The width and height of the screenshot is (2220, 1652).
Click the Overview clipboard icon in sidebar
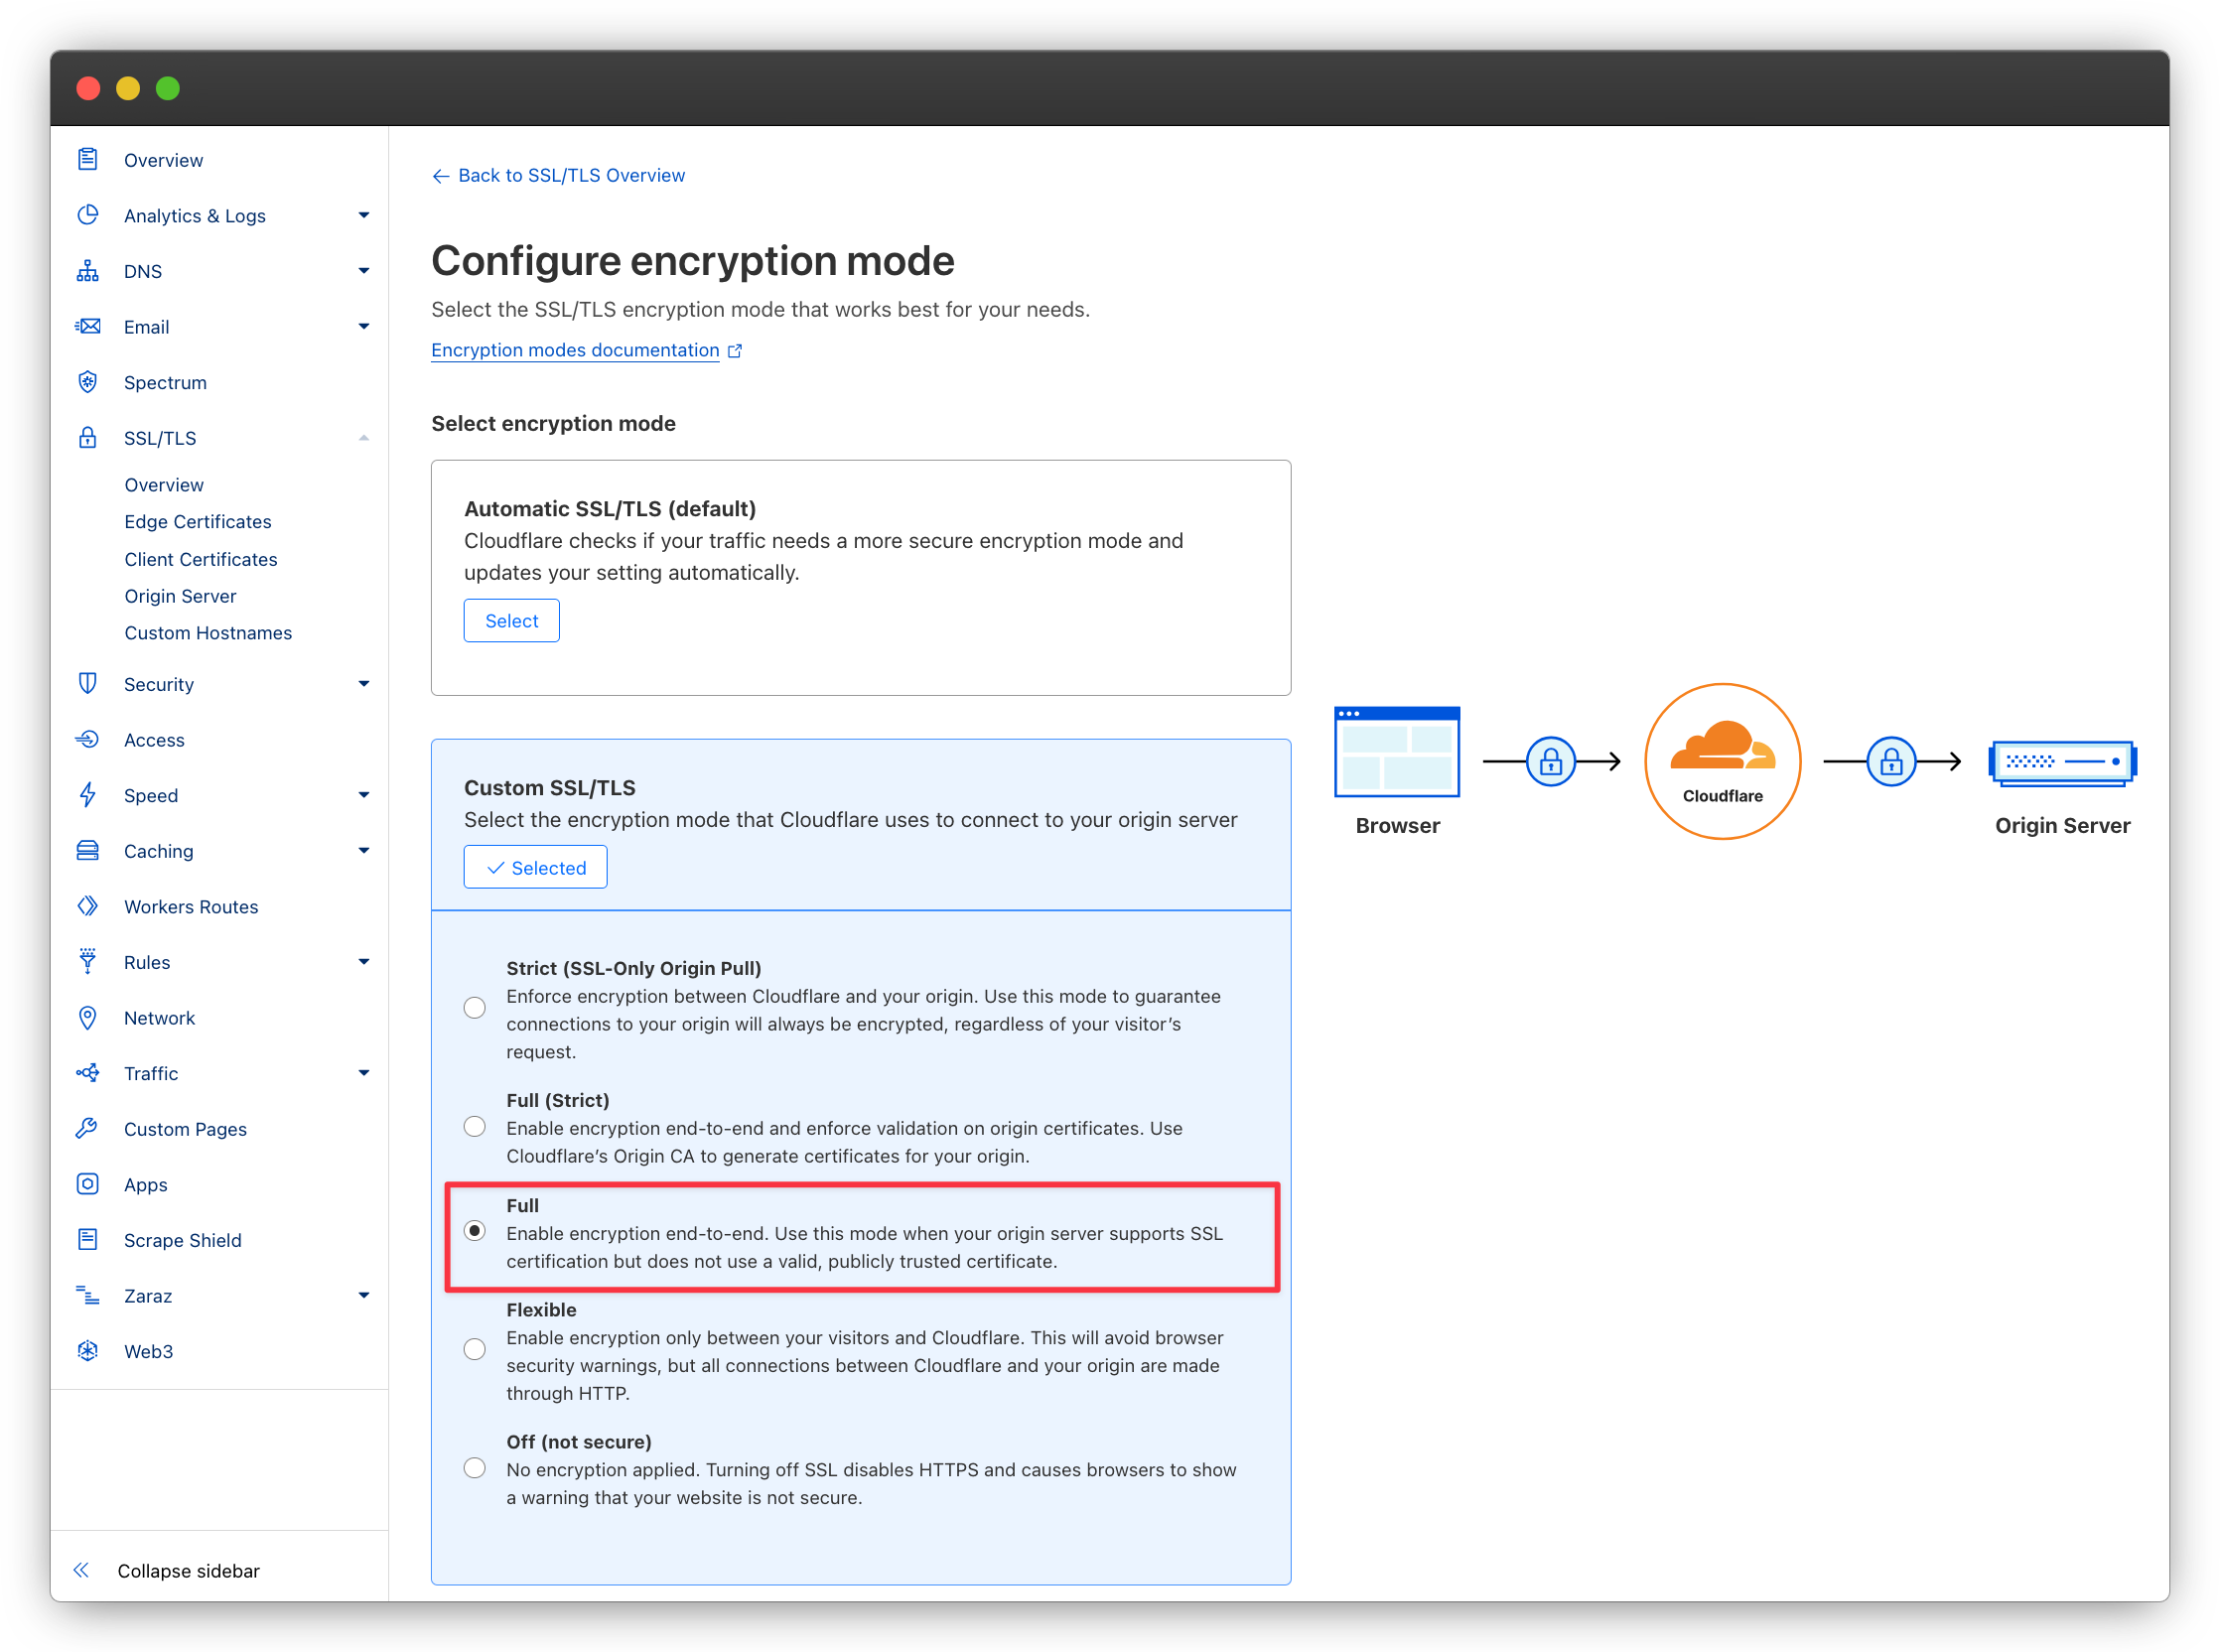[88, 160]
